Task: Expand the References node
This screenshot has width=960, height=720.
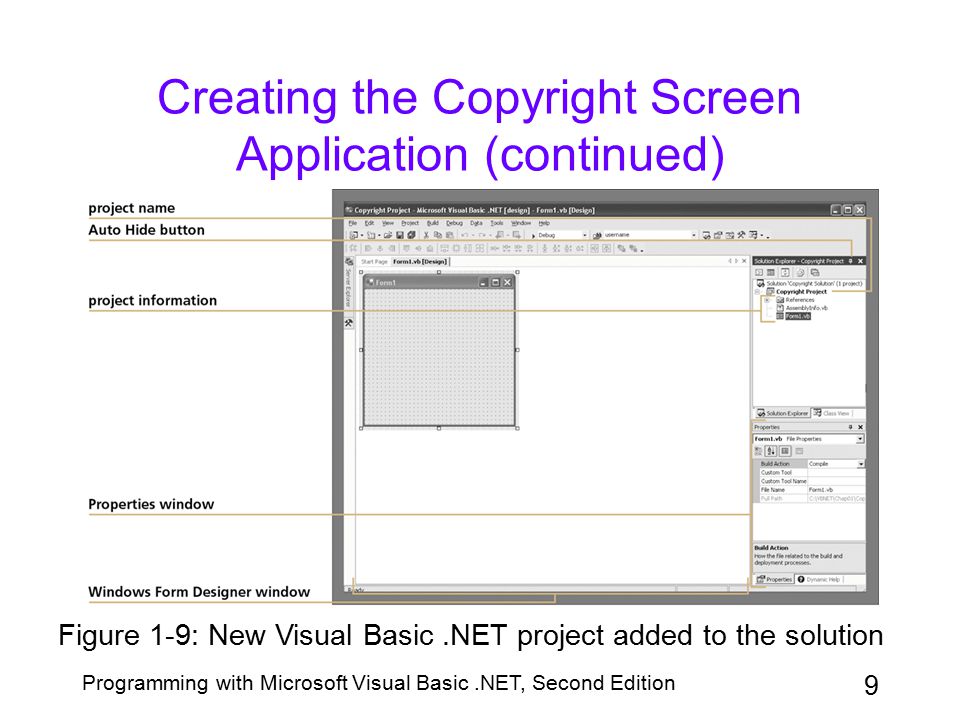Action: pyautogui.click(x=767, y=300)
